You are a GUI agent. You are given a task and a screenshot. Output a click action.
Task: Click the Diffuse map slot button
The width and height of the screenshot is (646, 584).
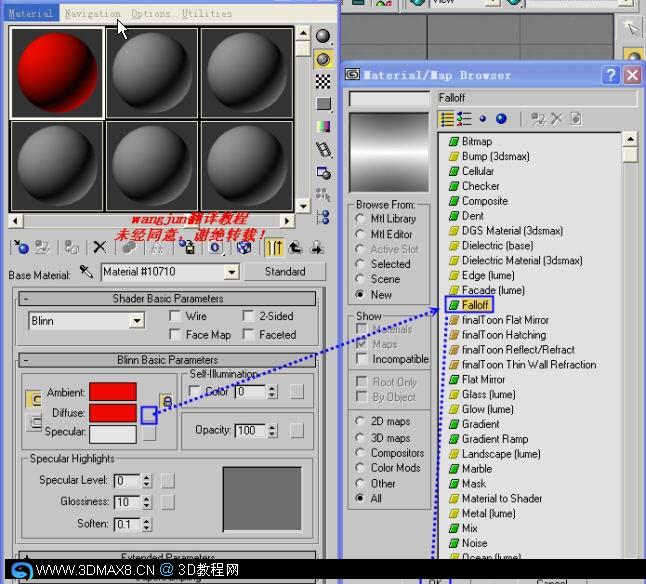point(149,415)
